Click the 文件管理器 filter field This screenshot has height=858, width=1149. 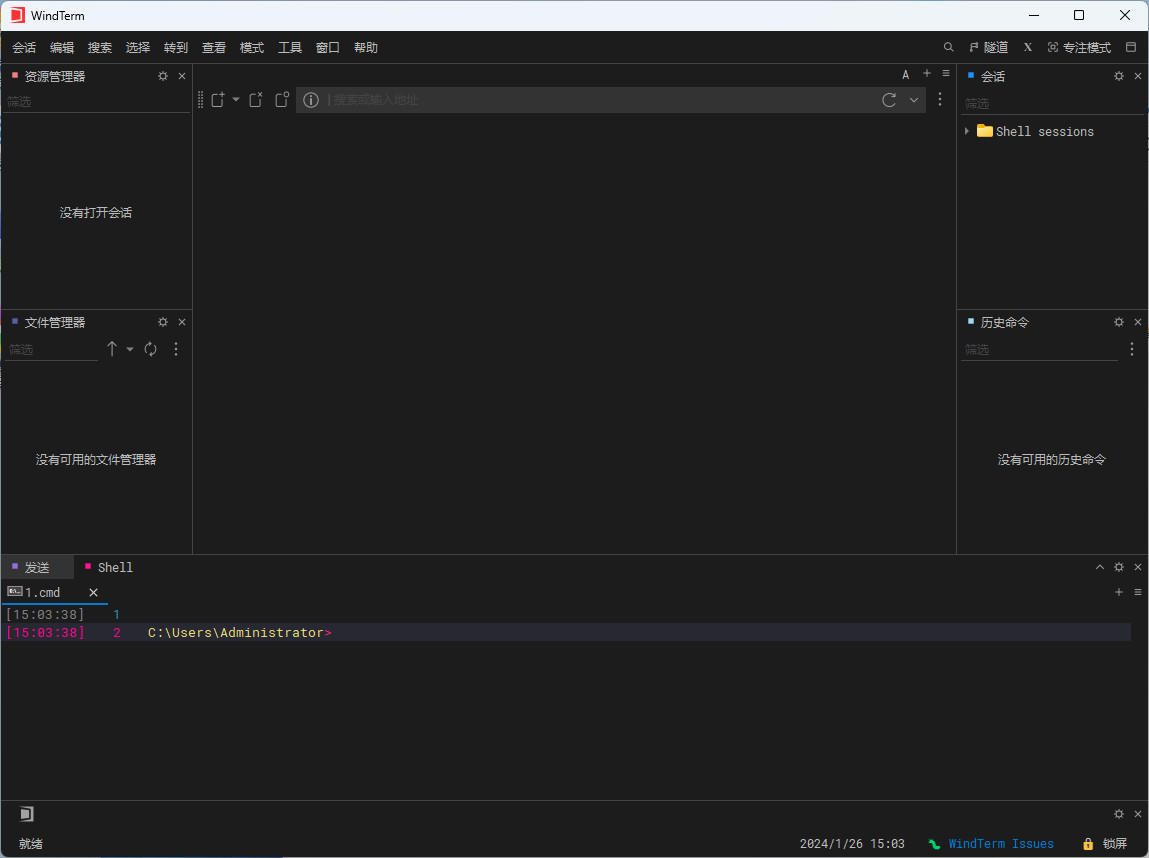click(x=51, y=350)
